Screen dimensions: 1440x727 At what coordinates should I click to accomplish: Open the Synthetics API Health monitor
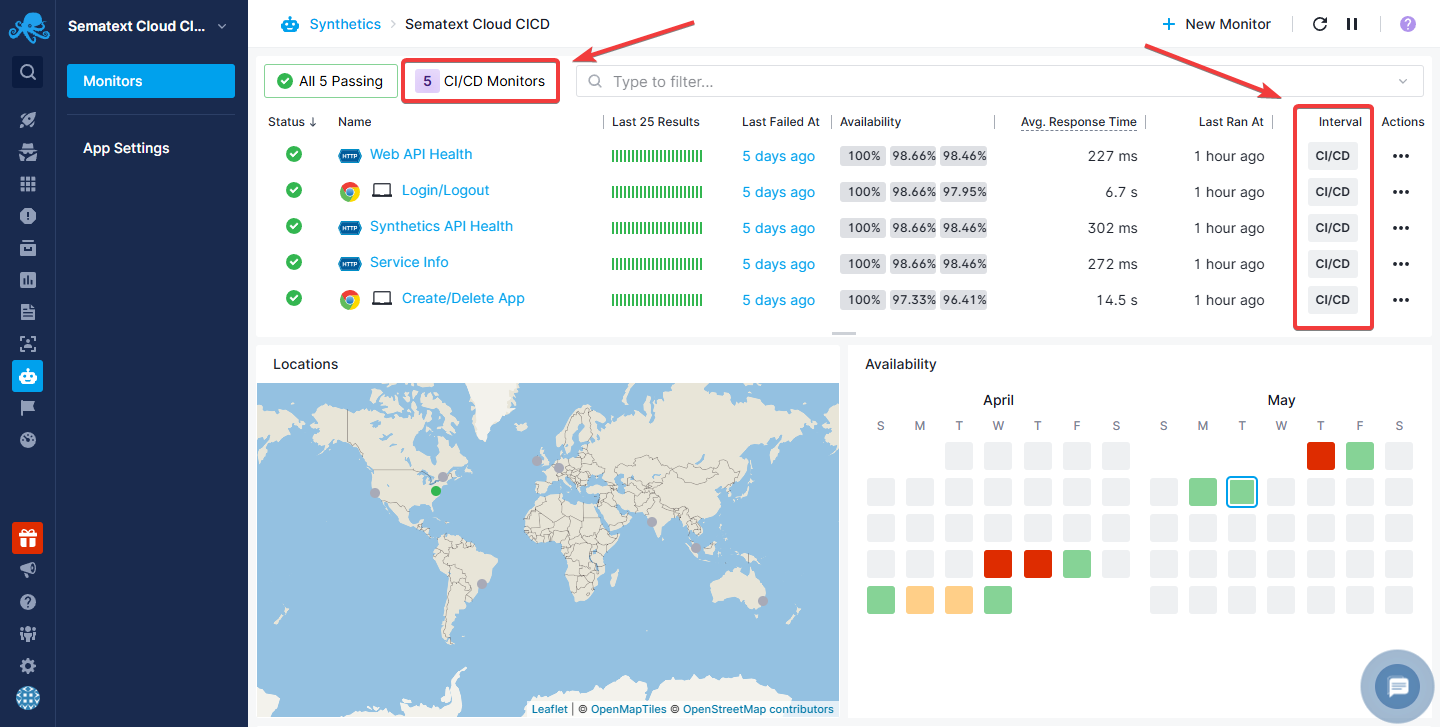[441, 226]
